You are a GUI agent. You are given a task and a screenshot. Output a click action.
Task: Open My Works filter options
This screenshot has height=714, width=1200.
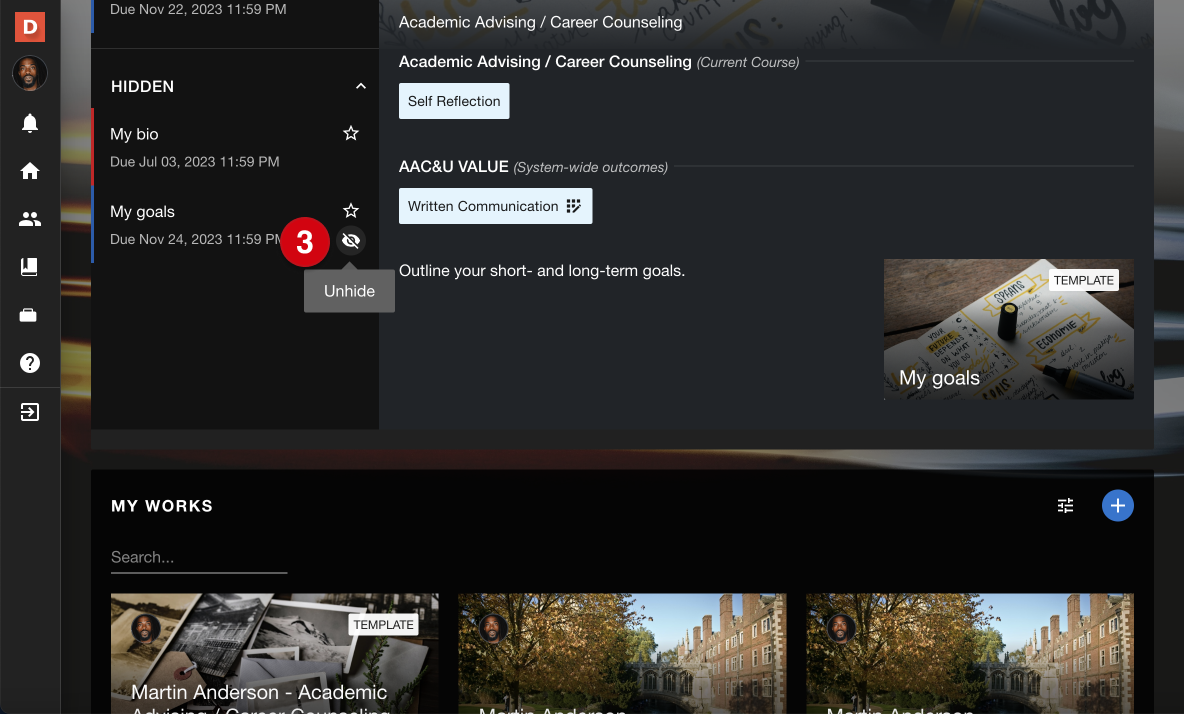tap(1066, 506)
